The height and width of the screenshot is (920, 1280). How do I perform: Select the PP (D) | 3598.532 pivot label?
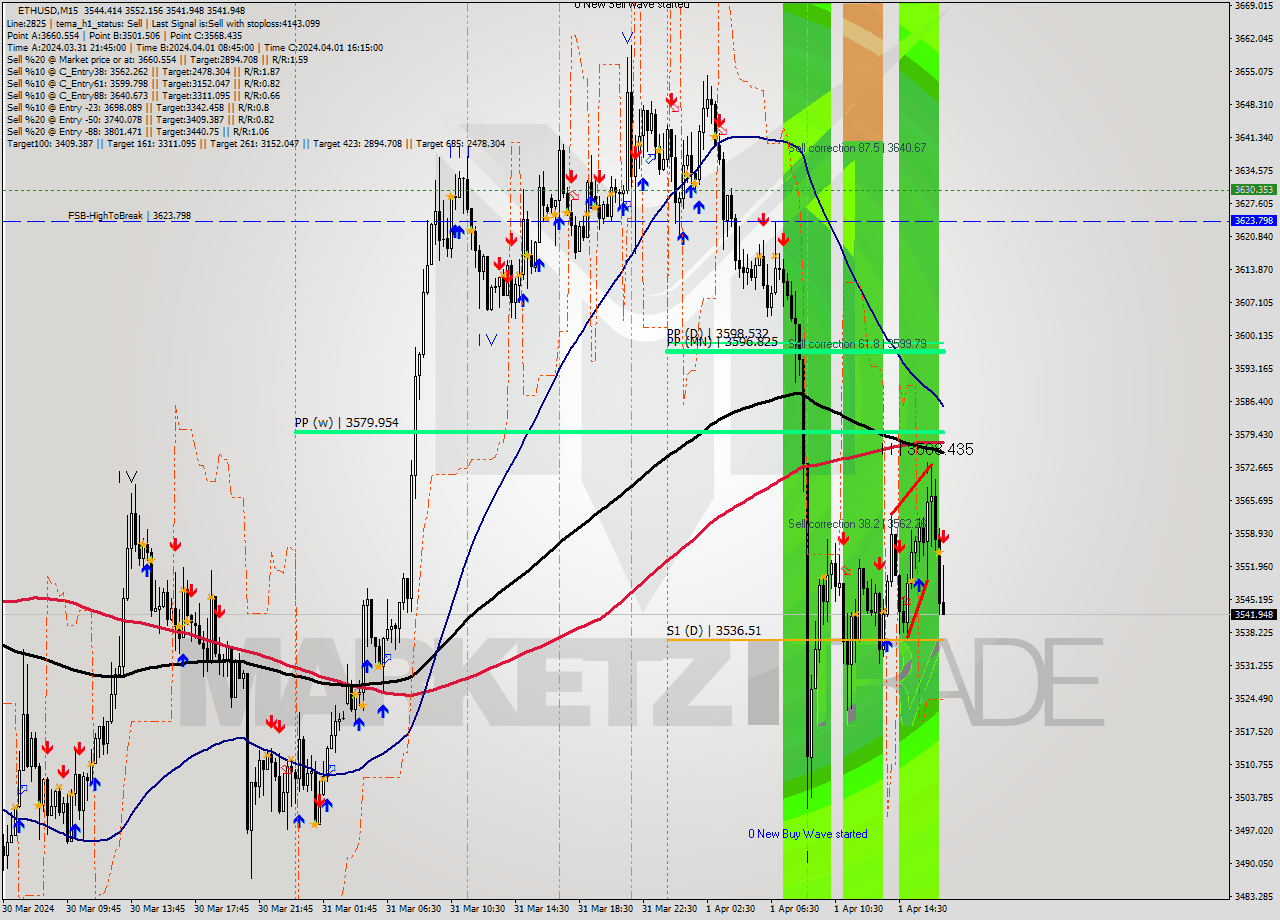(x=717, y=333)
